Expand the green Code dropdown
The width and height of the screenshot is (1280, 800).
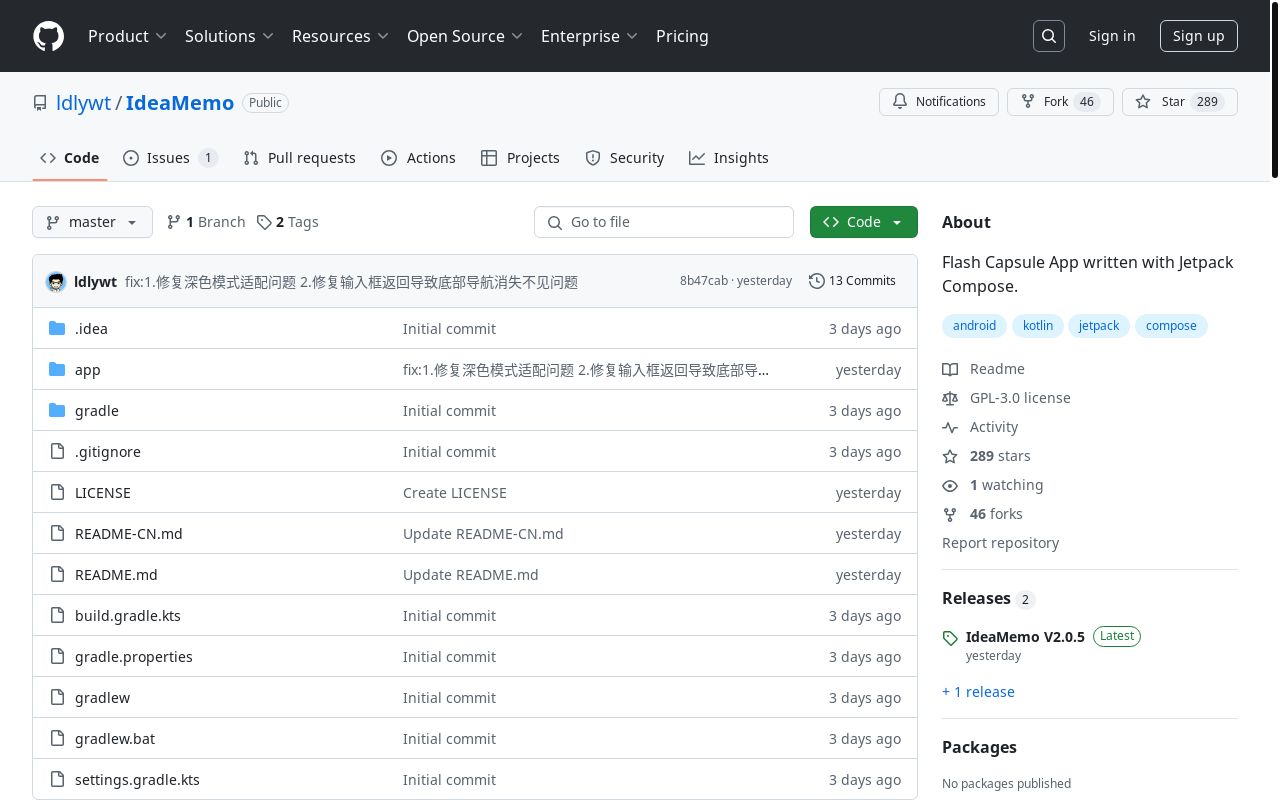point(863,222)
